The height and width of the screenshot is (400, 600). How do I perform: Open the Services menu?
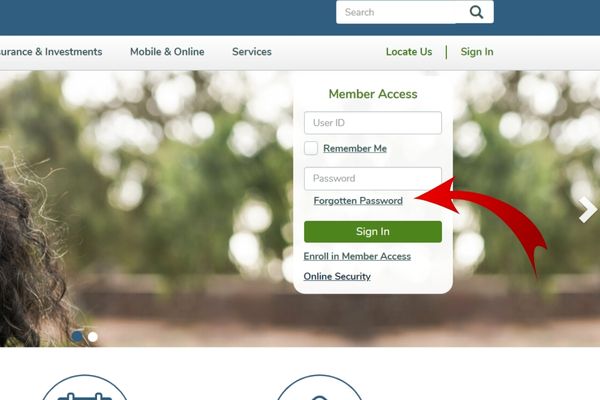click(x=252, y=52)
